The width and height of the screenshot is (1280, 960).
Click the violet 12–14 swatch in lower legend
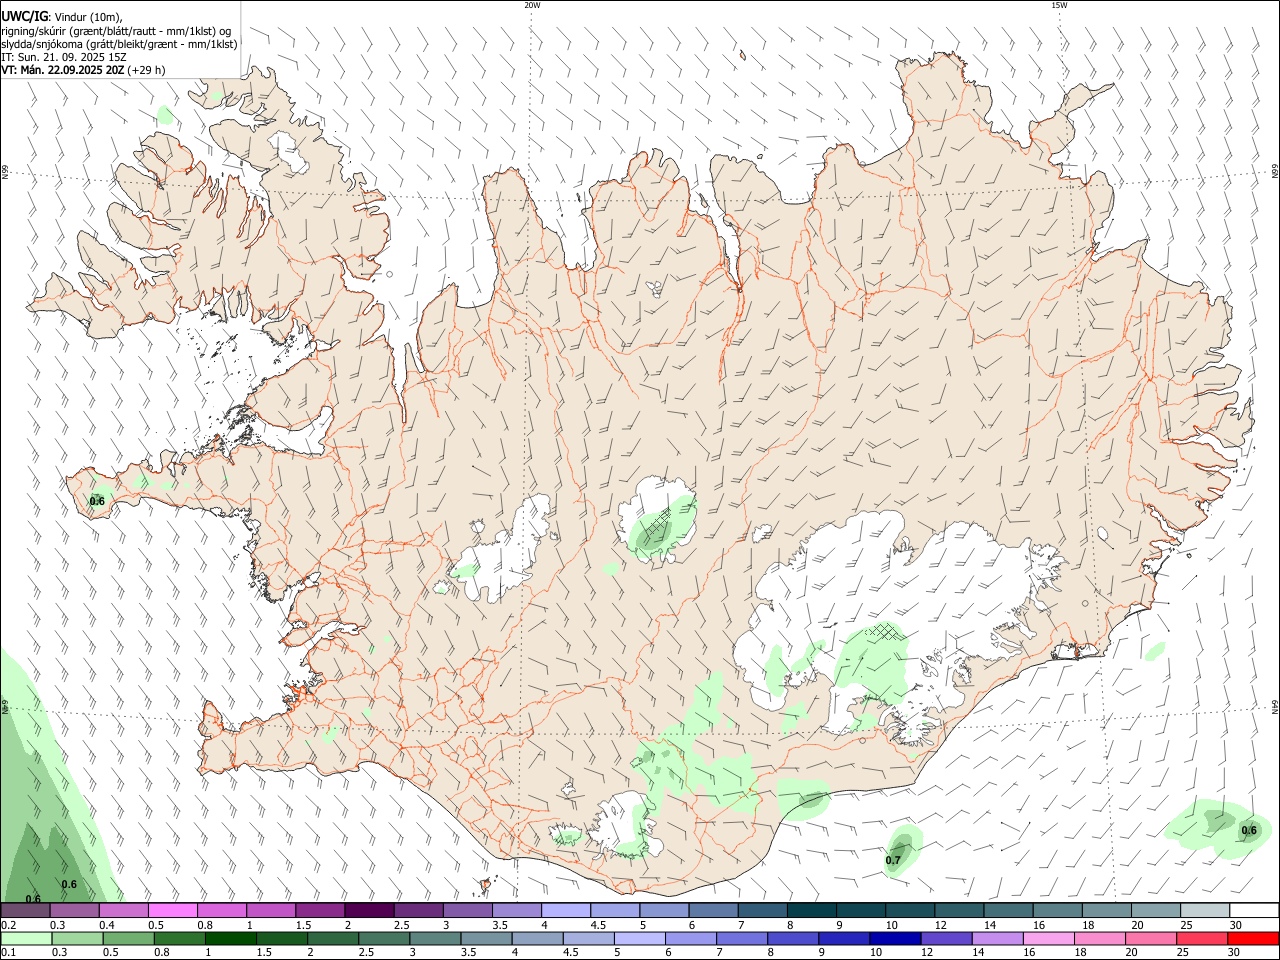(x=946, y=938)
